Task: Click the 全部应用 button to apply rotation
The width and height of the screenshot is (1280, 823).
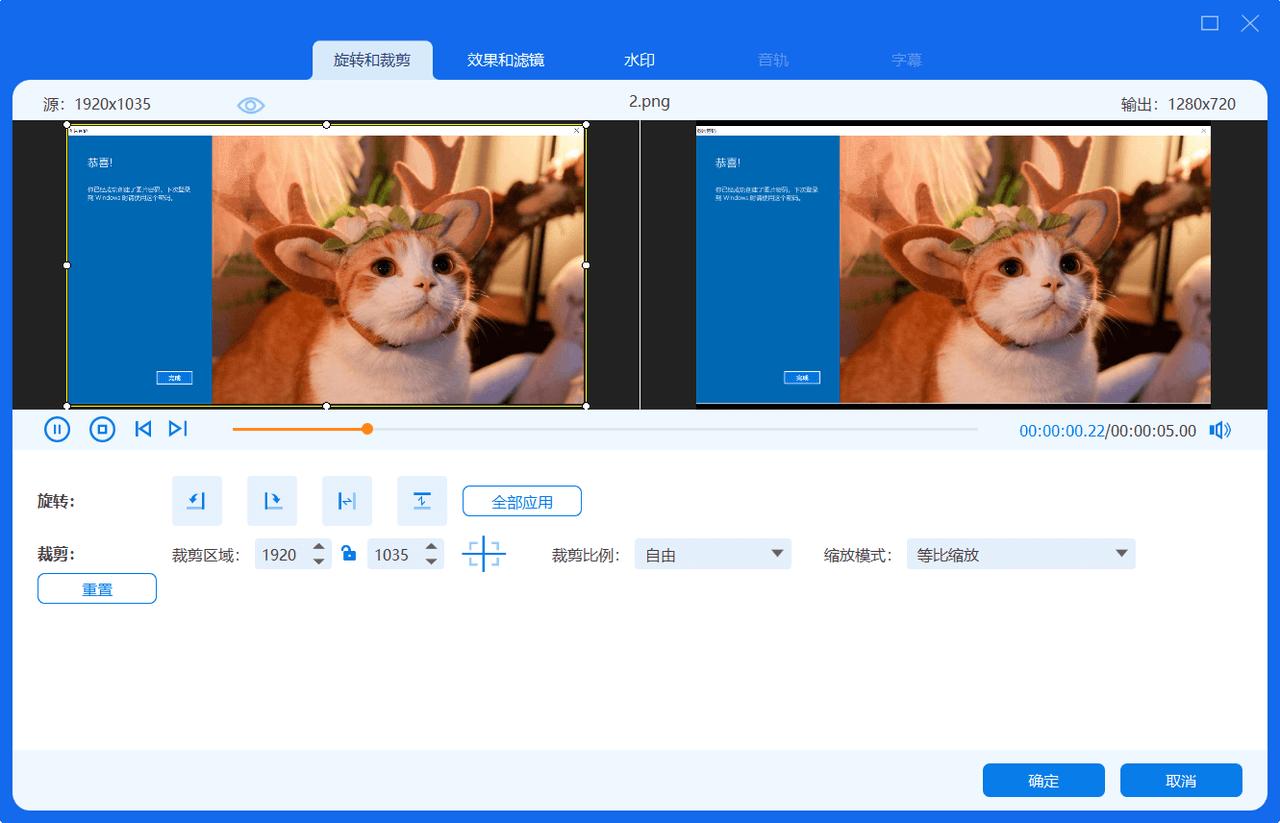Action: click(521, 501)
